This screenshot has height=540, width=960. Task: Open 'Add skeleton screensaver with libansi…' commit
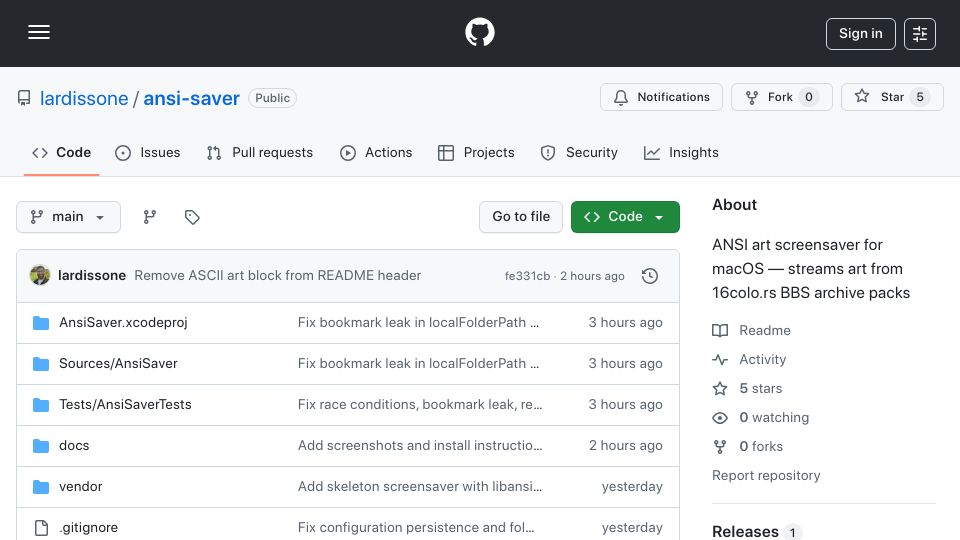420,487
